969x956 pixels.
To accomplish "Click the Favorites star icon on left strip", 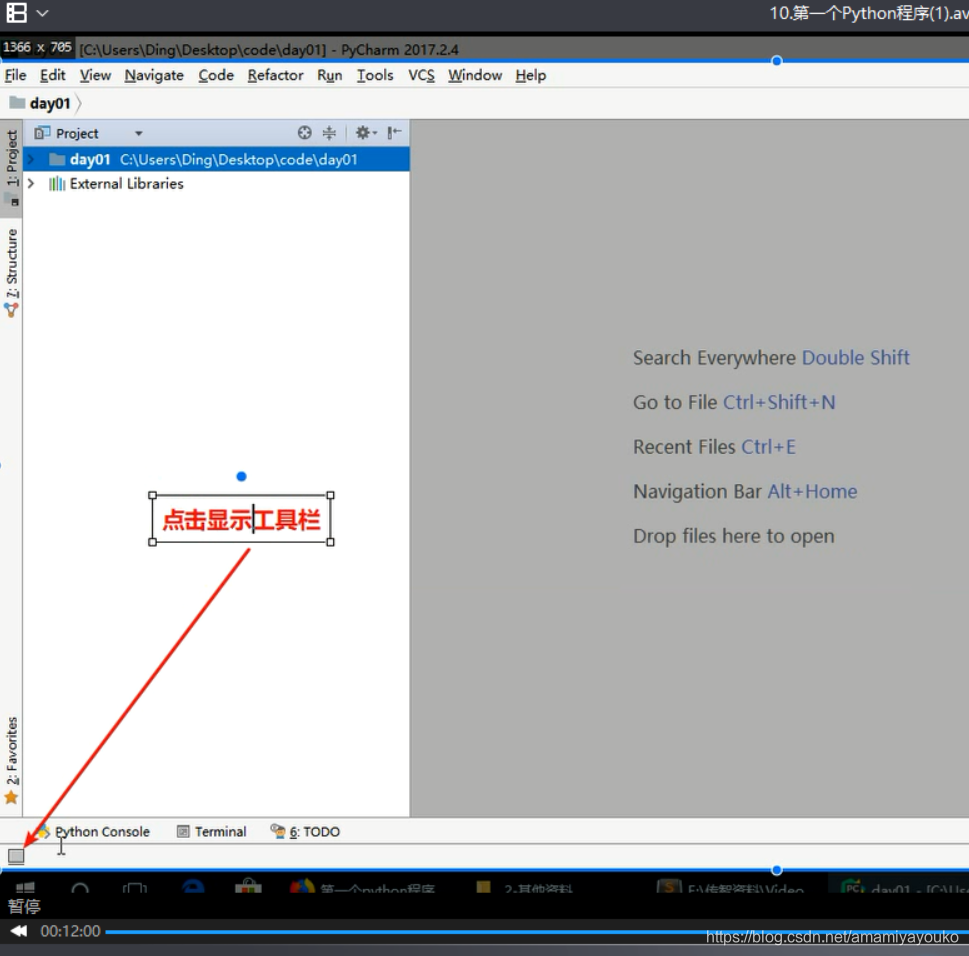I will point(11,798).
